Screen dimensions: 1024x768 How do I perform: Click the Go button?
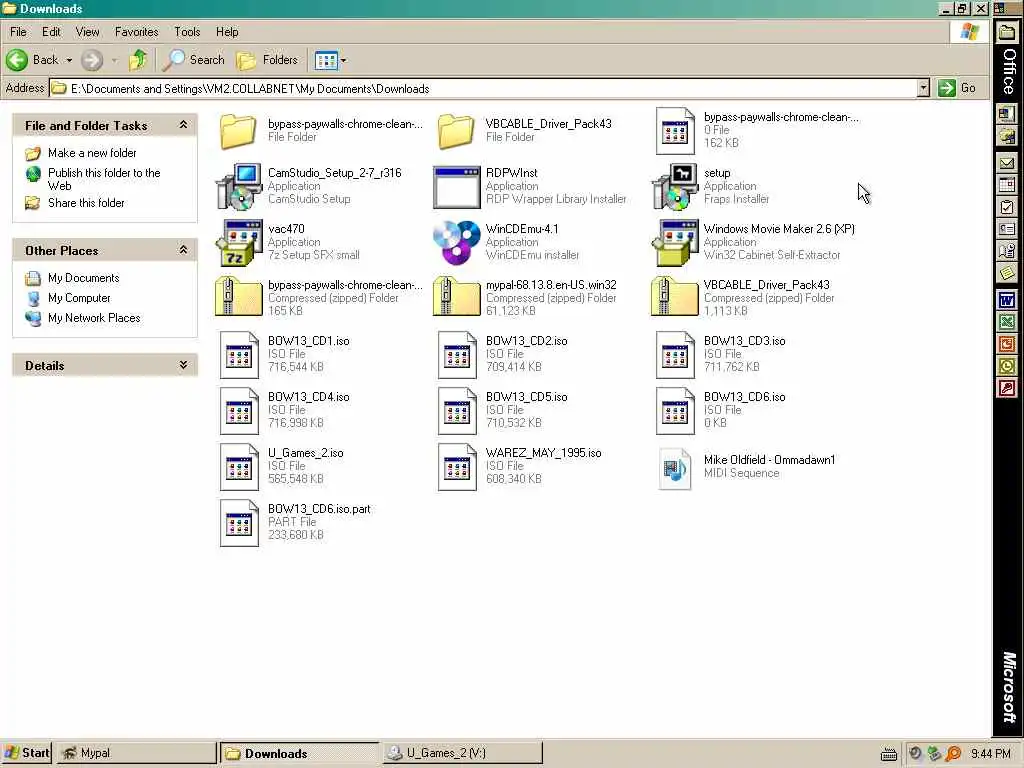957,88
